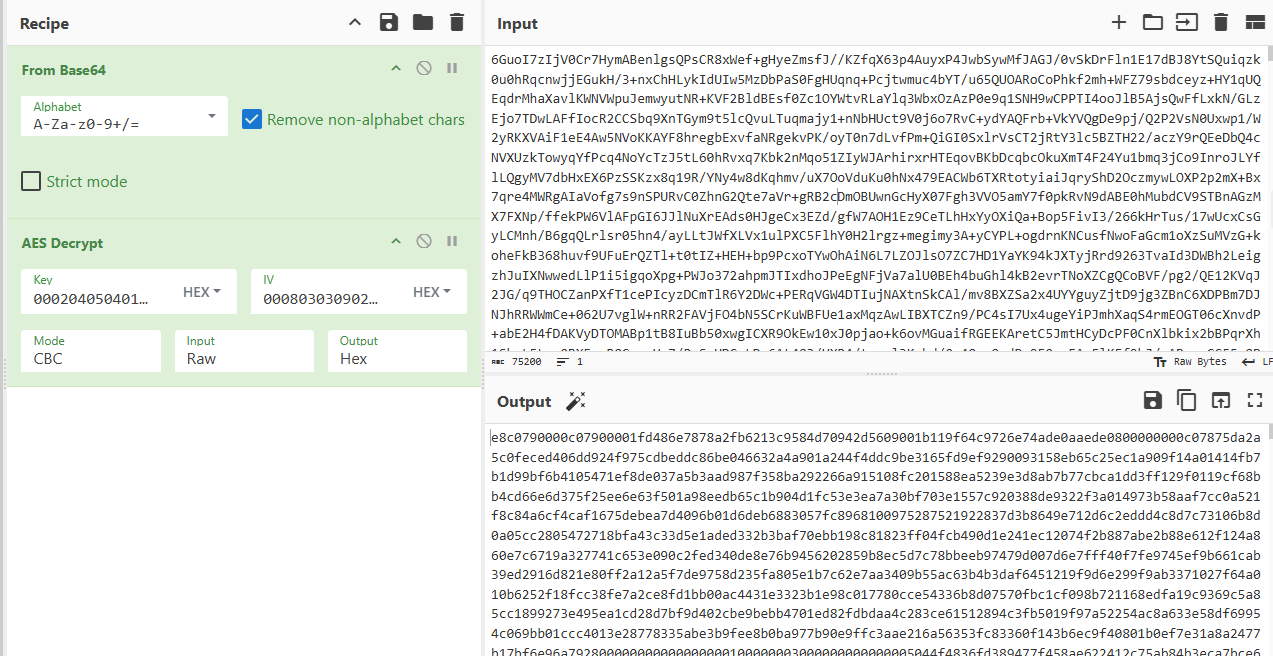Save the current recipe

(x=390, y=22)
